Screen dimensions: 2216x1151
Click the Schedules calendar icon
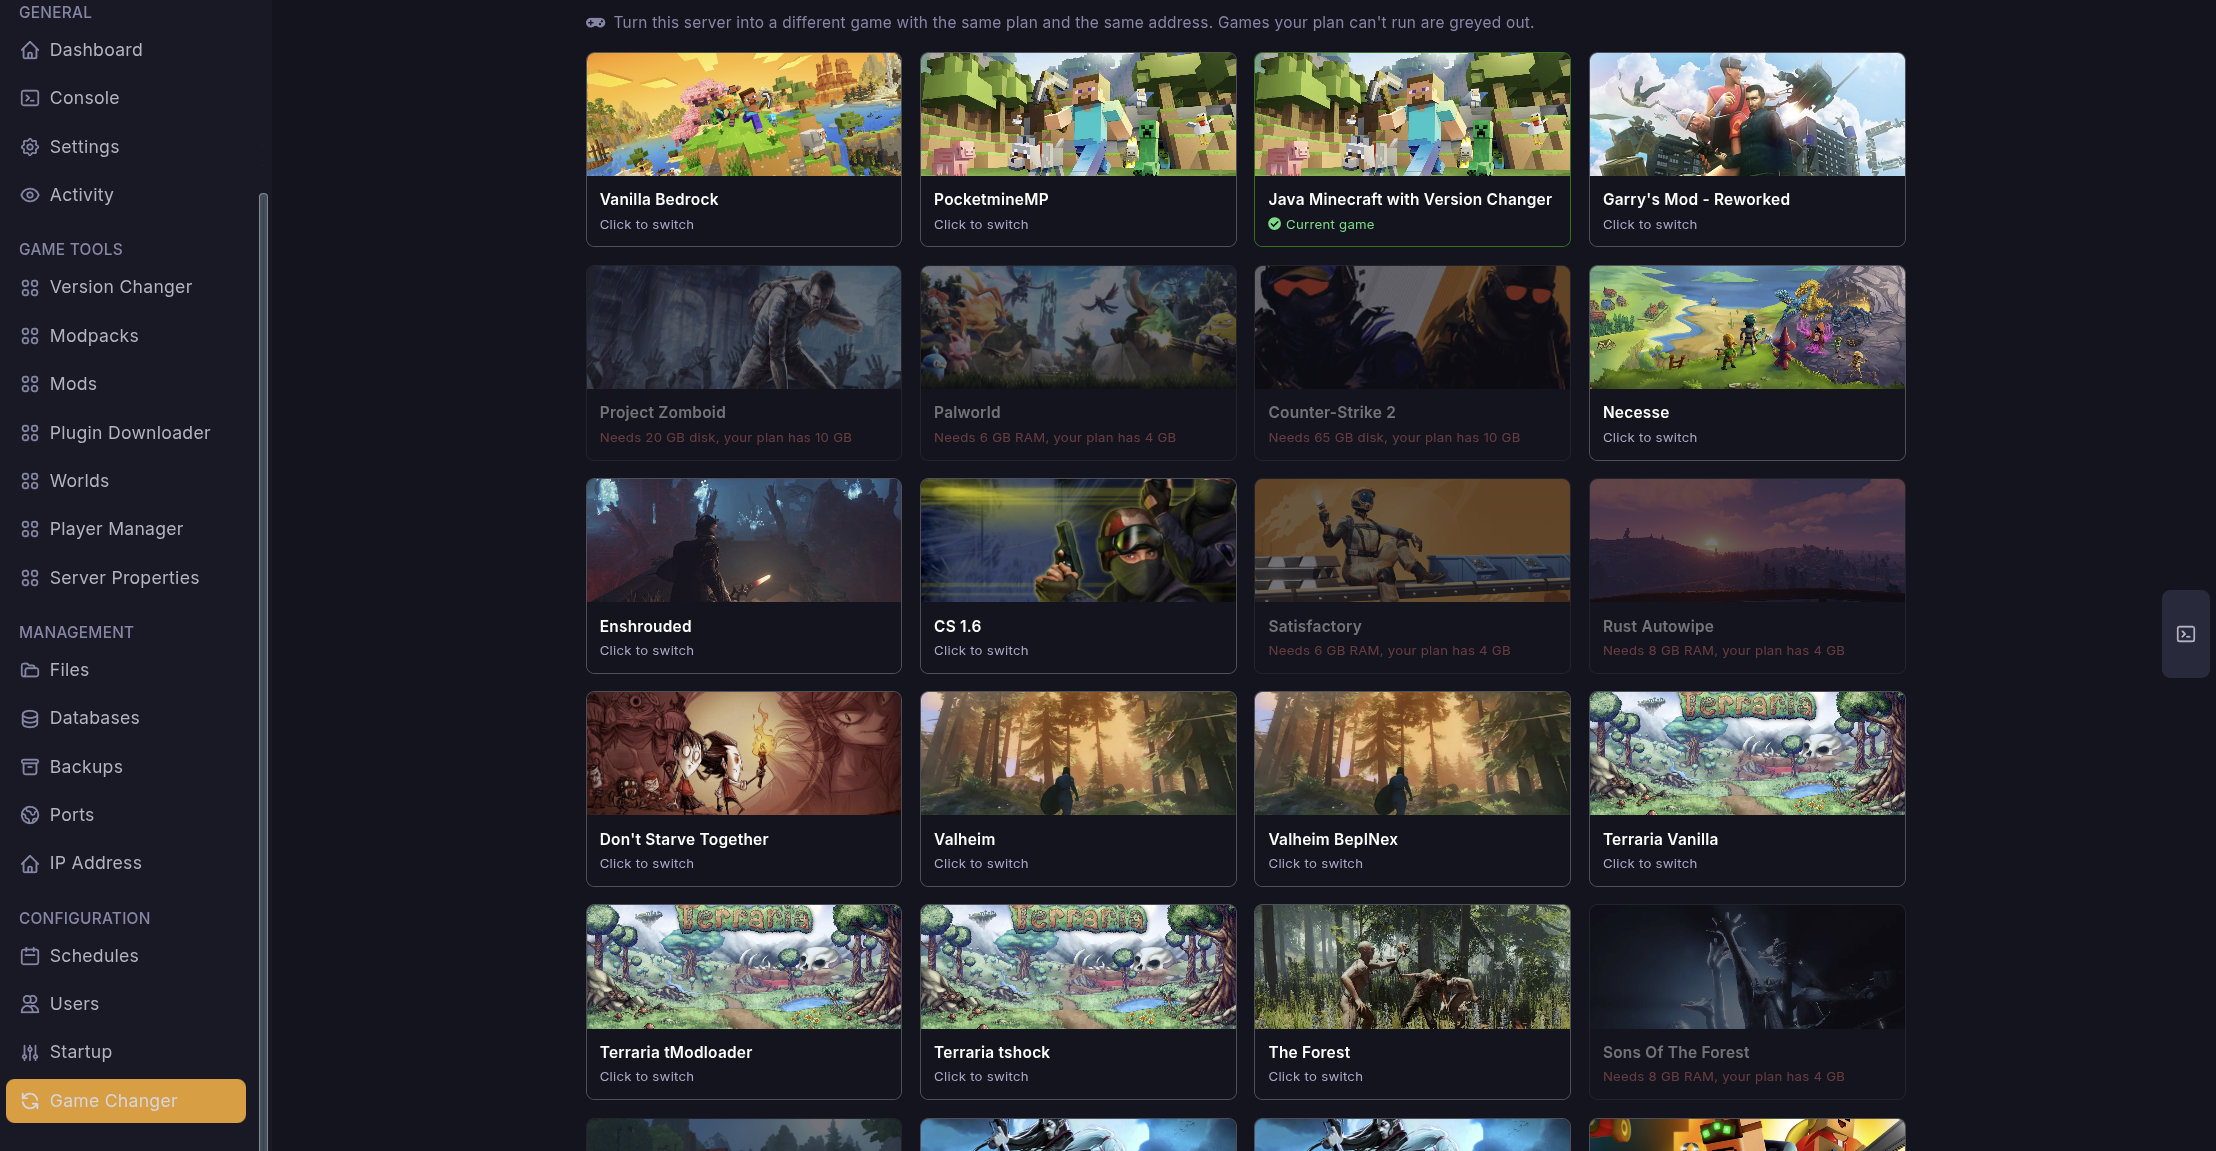click(30, 956)
